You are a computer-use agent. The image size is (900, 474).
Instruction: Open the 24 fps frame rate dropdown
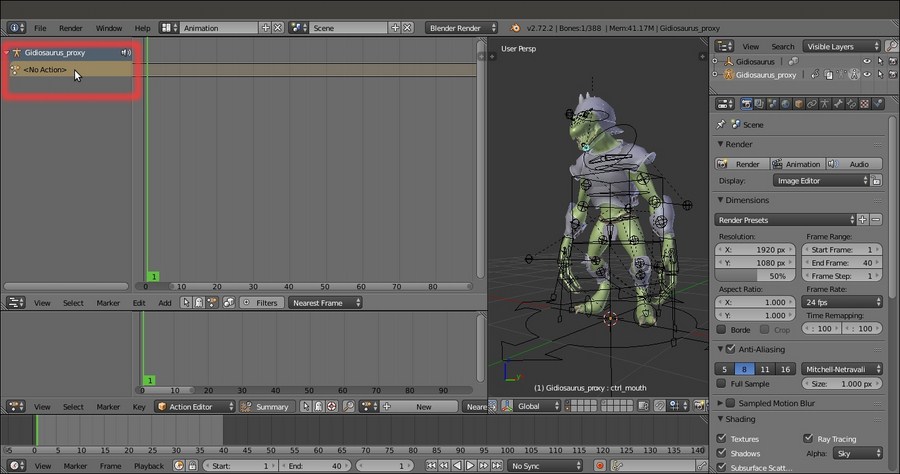point(841,302)
